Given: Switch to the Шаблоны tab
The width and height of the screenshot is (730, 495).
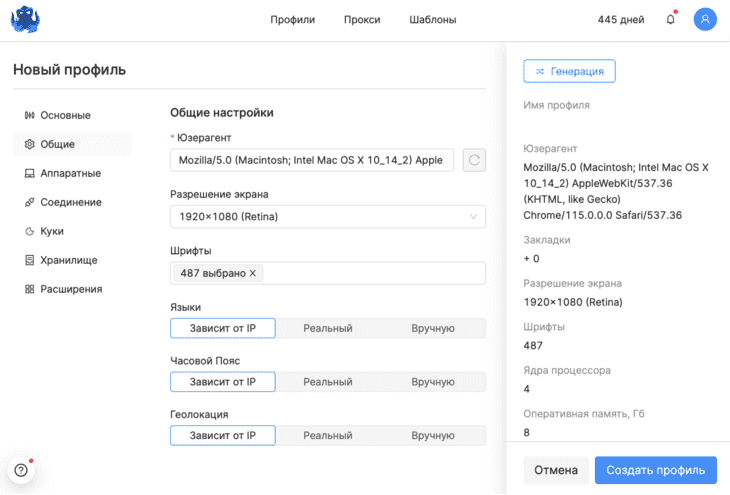Looking at the screenshot, I should pos(433,20).
